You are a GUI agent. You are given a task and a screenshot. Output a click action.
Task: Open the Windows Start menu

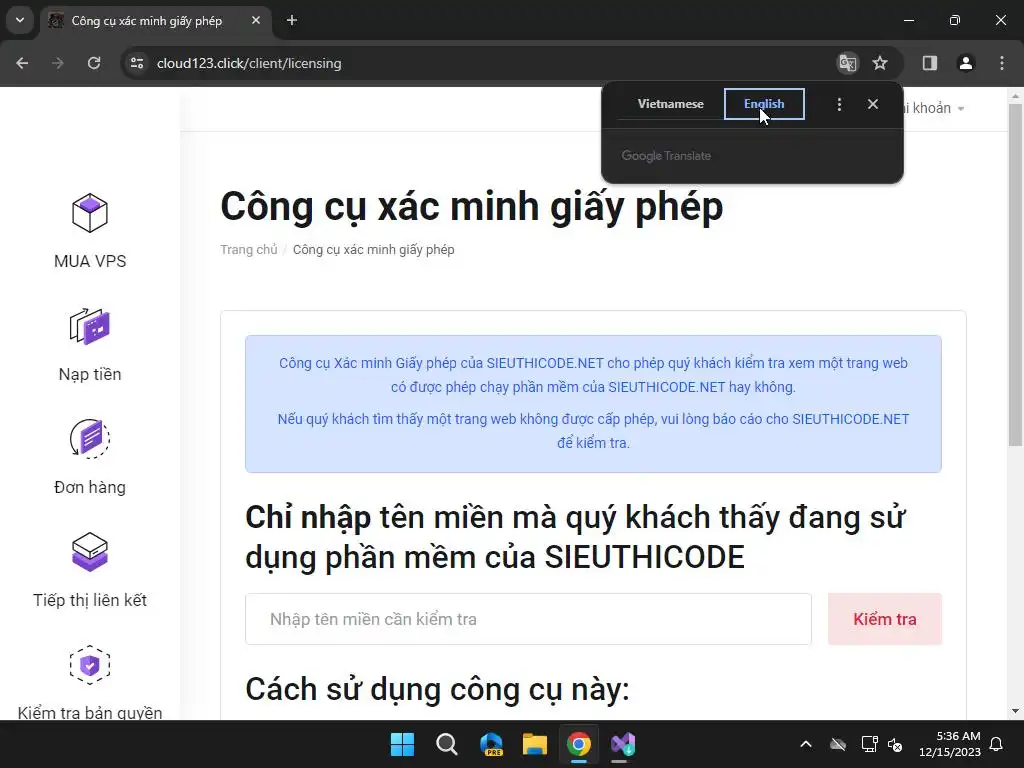(x=402, y=744)
